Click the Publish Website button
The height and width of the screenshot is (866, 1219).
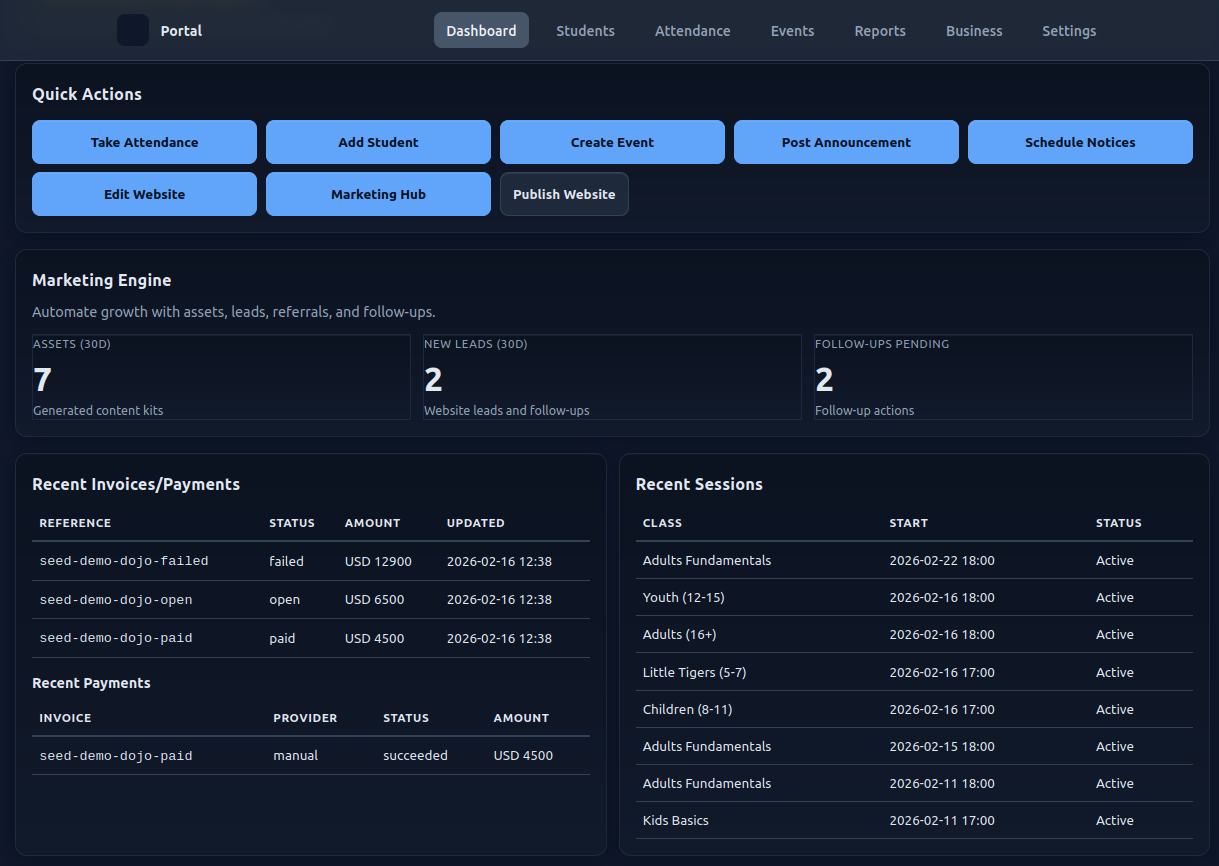[x=564, y=194]
